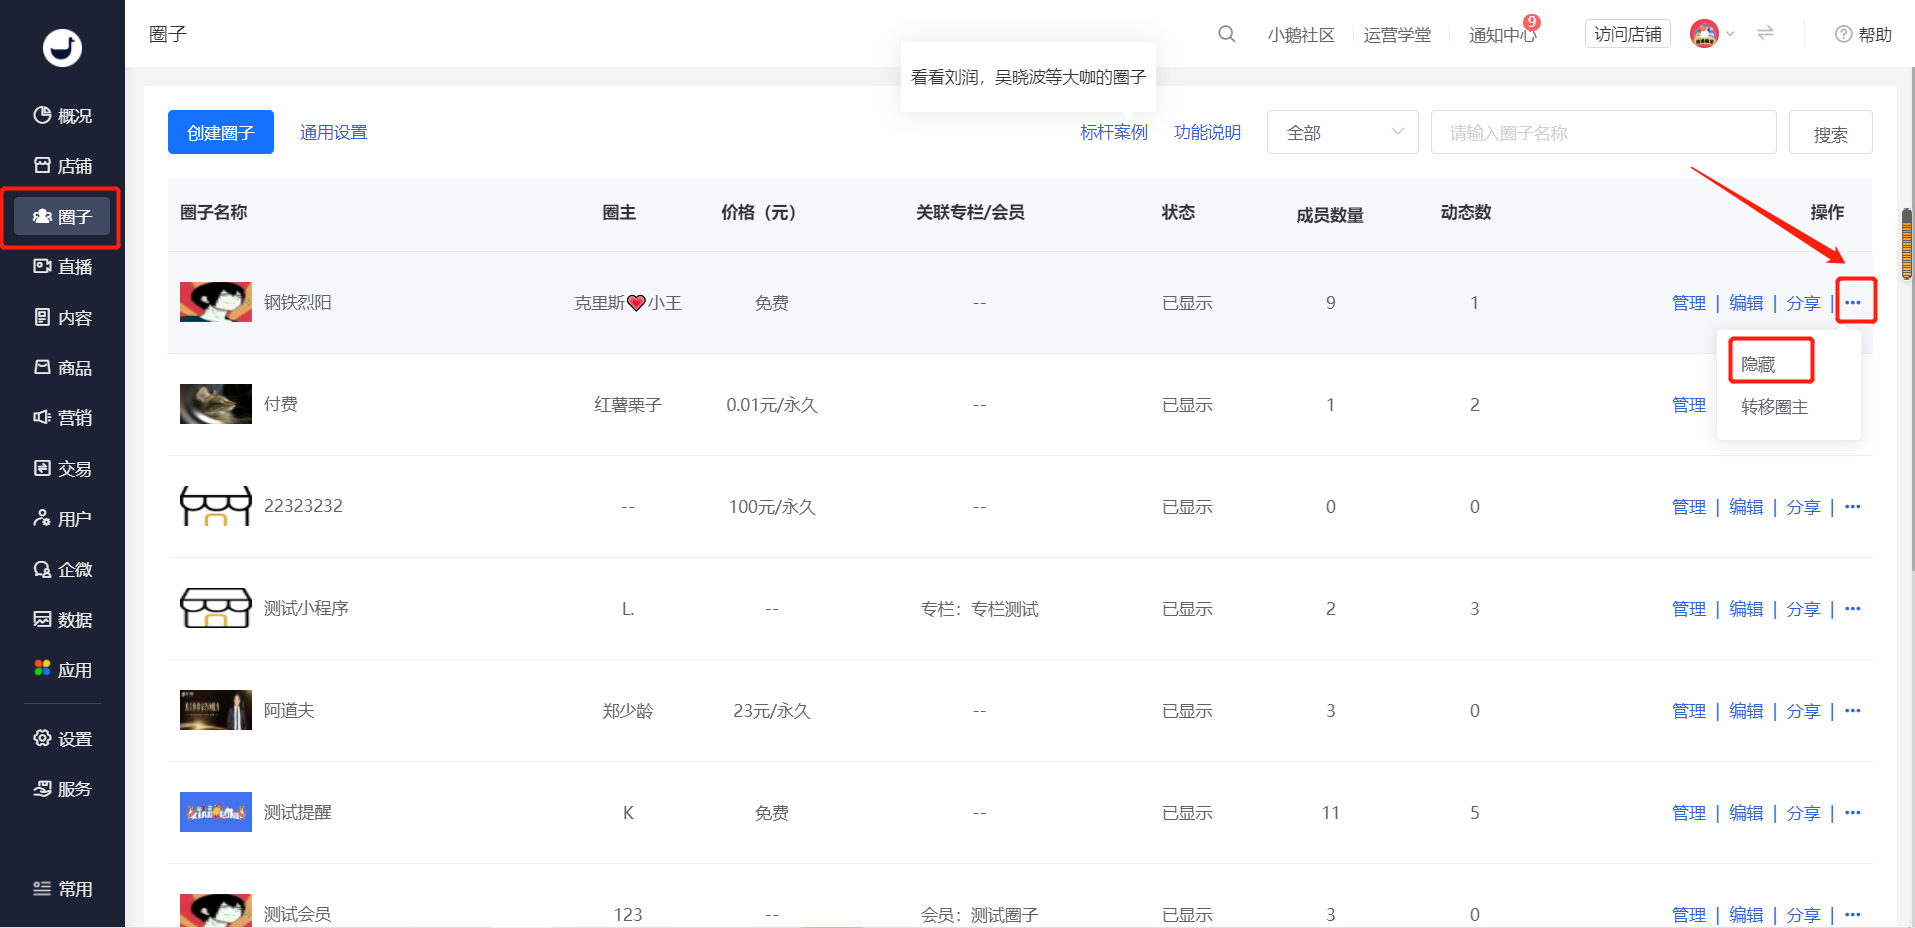Click 编辑 for 钢铁烈阳
The width and height of the screenshot is (1915, 928).
point(1746,303)
